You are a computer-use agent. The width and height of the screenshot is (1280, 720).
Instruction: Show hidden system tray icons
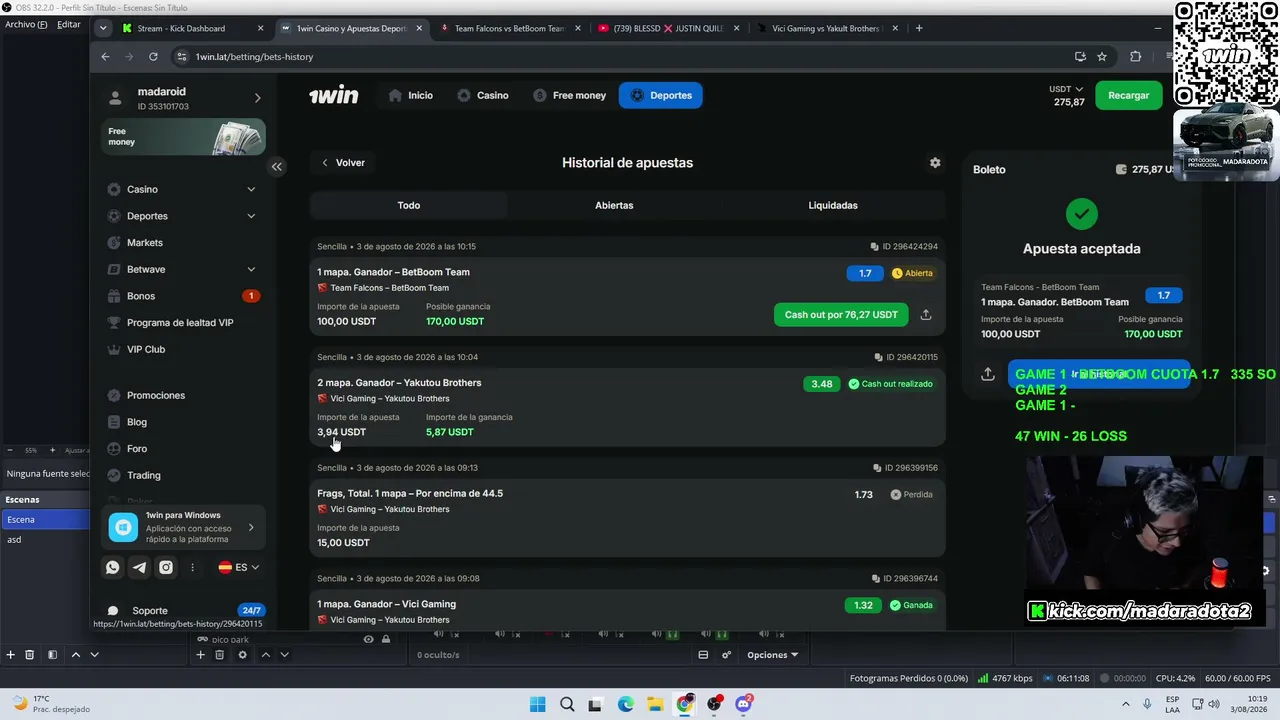click(1126, 704)
